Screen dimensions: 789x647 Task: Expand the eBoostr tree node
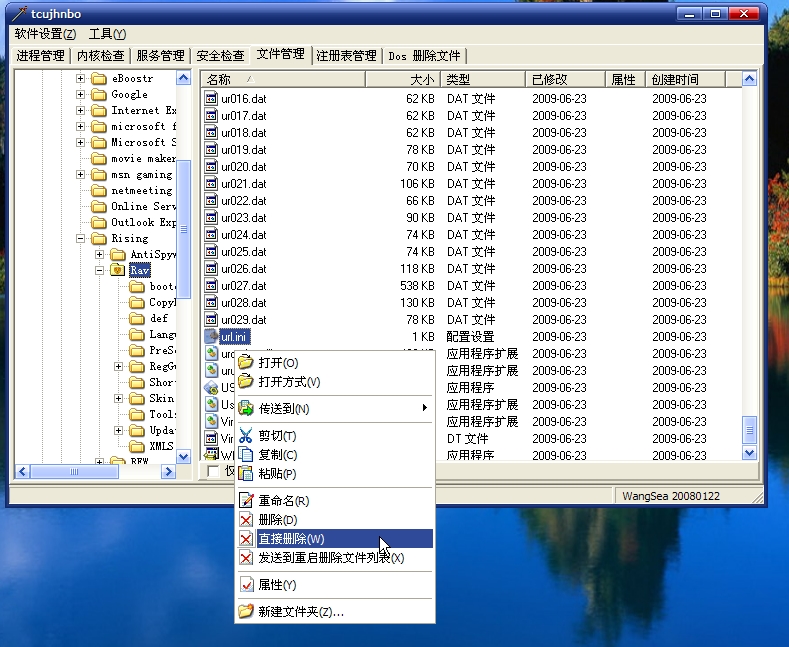(81, 78)
